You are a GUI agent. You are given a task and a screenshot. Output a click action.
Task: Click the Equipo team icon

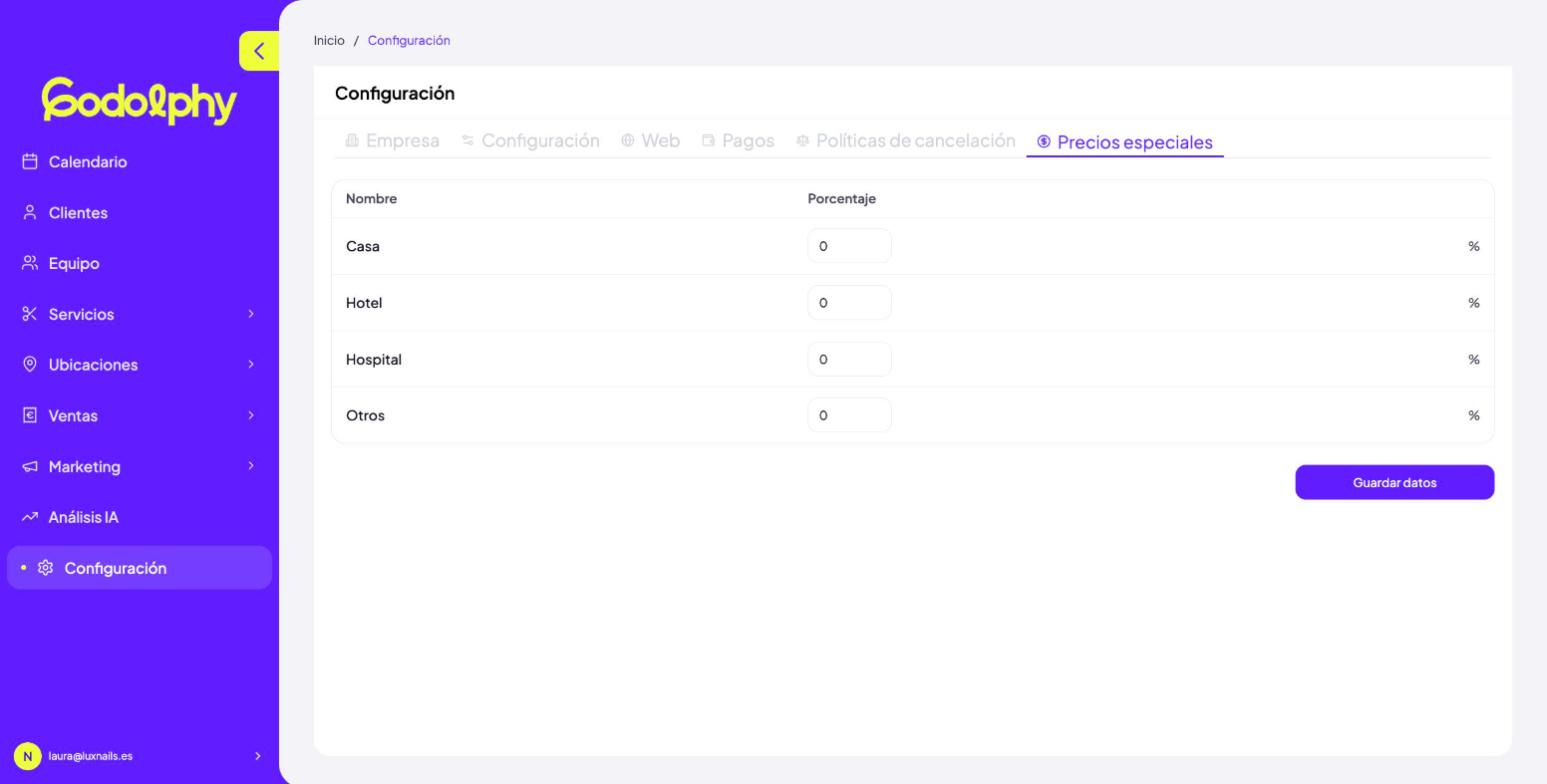[x=30, y=264]
